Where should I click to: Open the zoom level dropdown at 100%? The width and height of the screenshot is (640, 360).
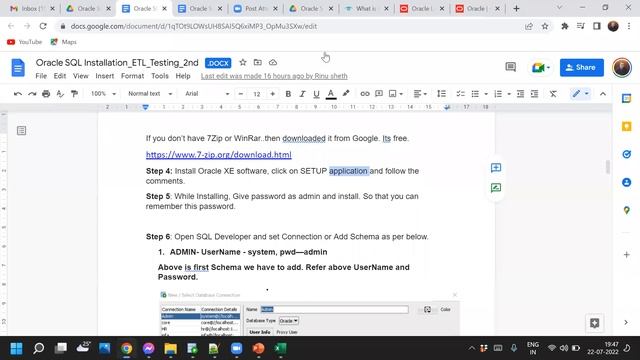103,94
